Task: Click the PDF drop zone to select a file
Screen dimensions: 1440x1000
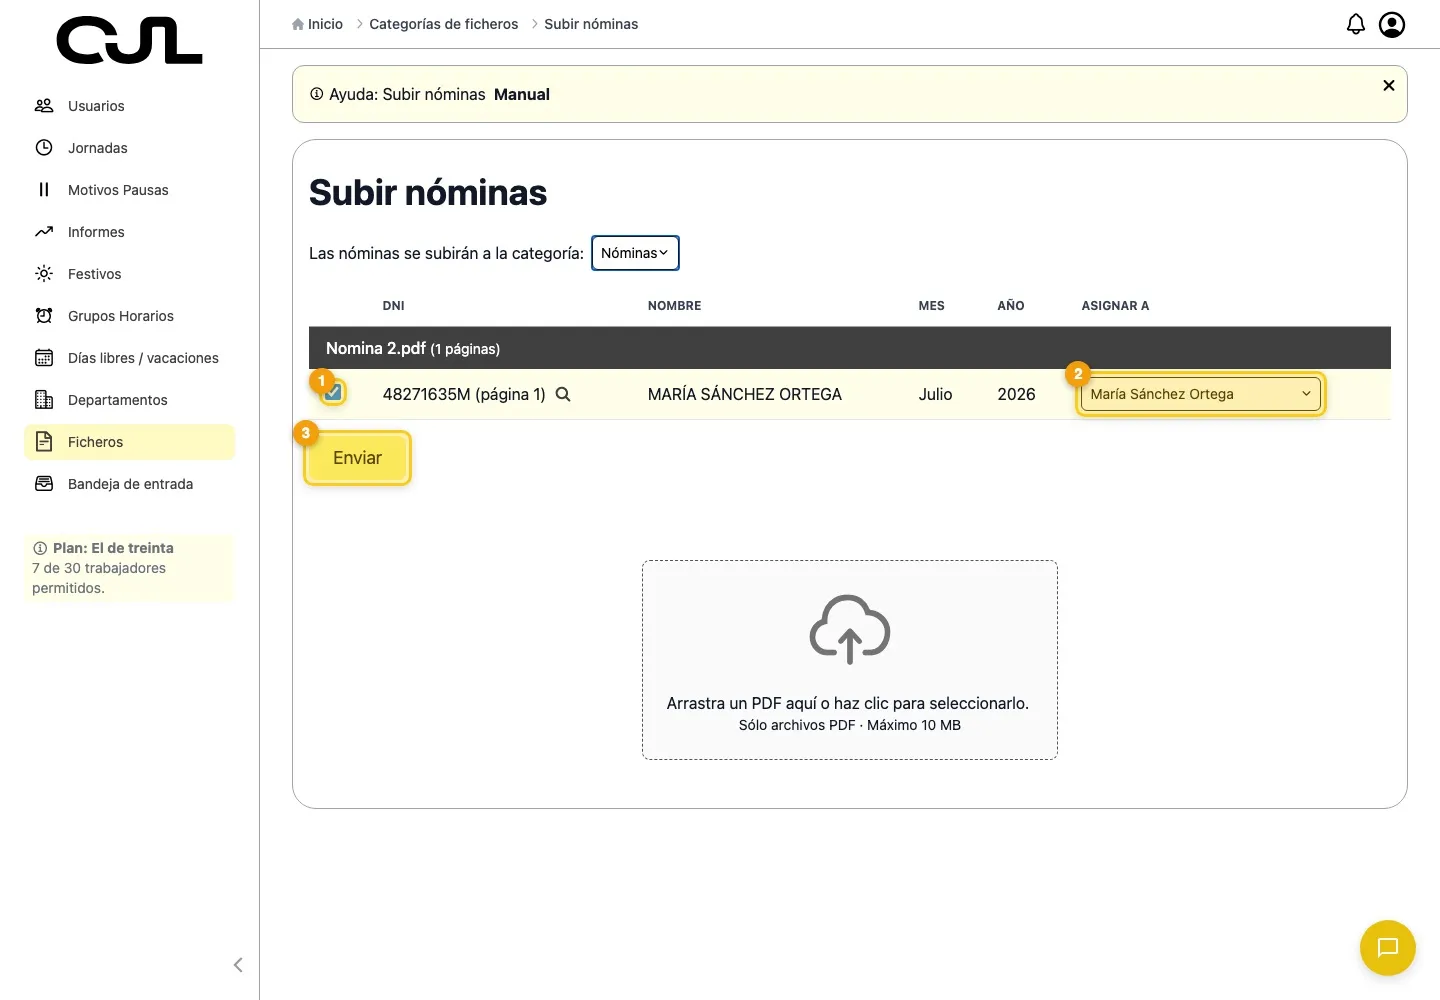Action: coord(850,660)
